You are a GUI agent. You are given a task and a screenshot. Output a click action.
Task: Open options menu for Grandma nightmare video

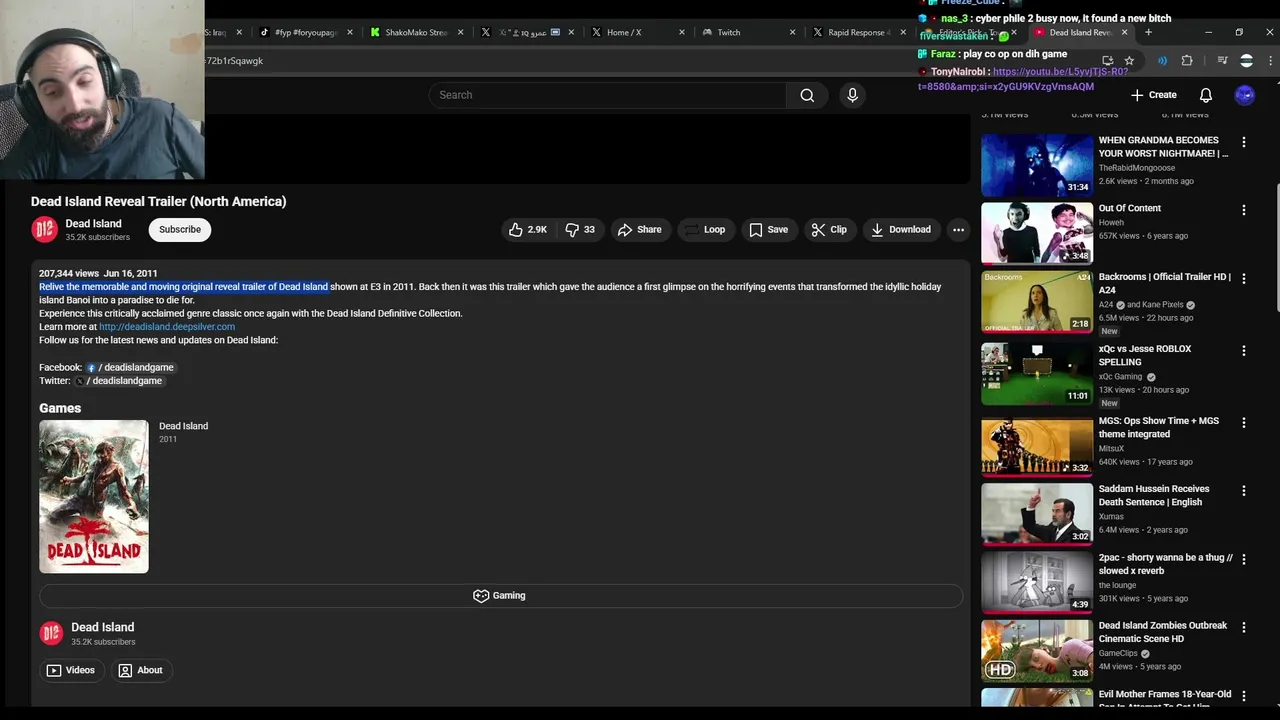1244,142
